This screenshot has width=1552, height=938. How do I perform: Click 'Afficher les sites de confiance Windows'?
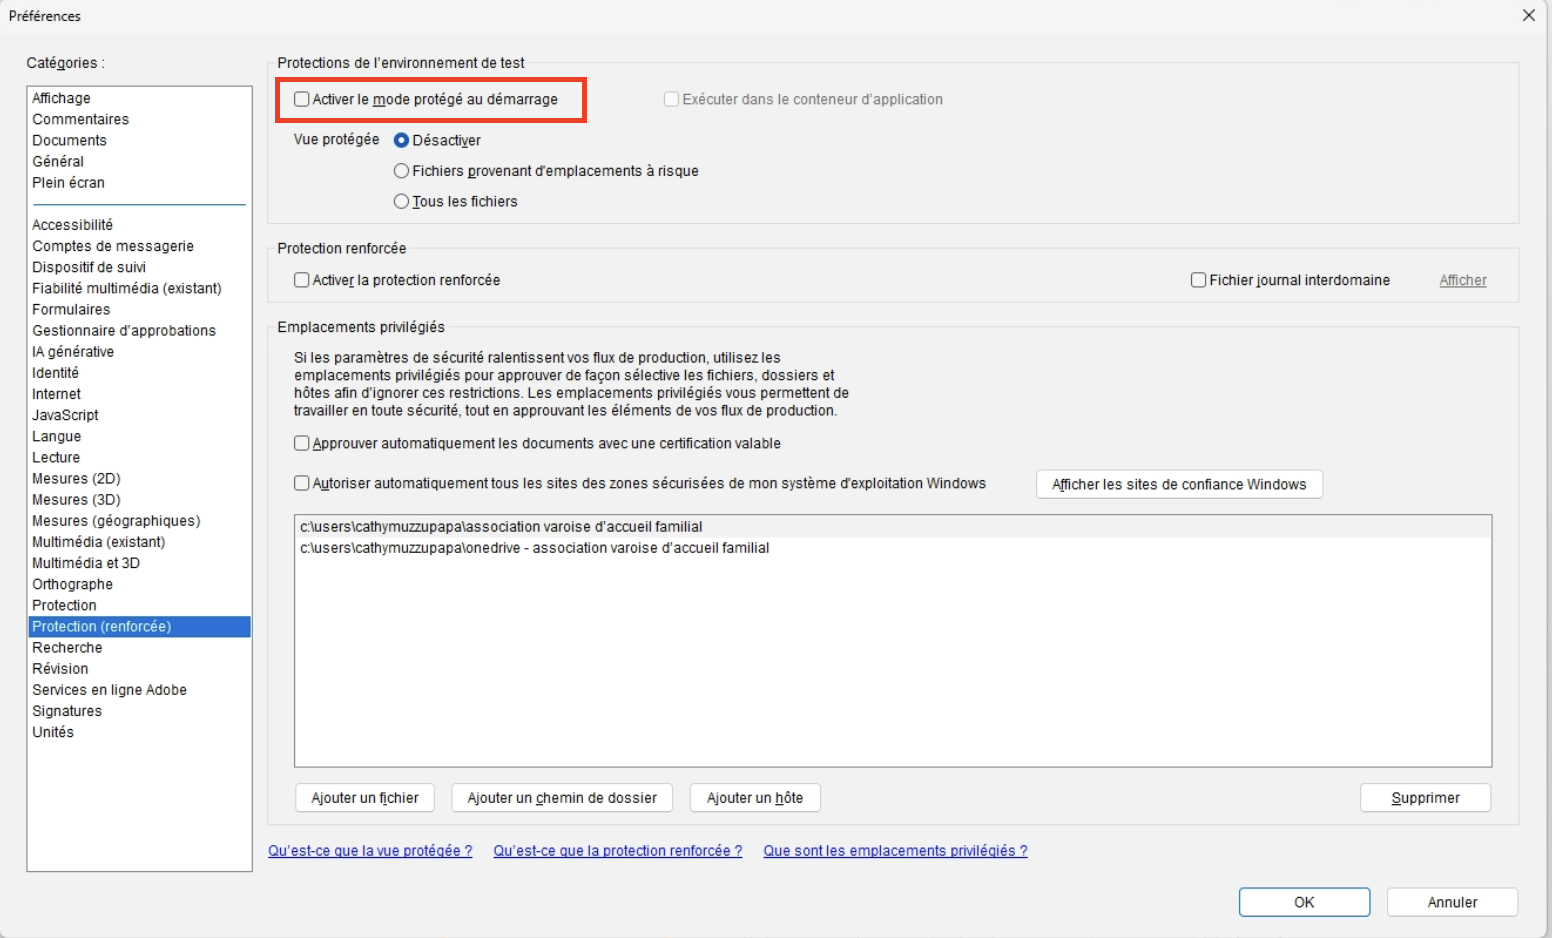(1179, 484)
